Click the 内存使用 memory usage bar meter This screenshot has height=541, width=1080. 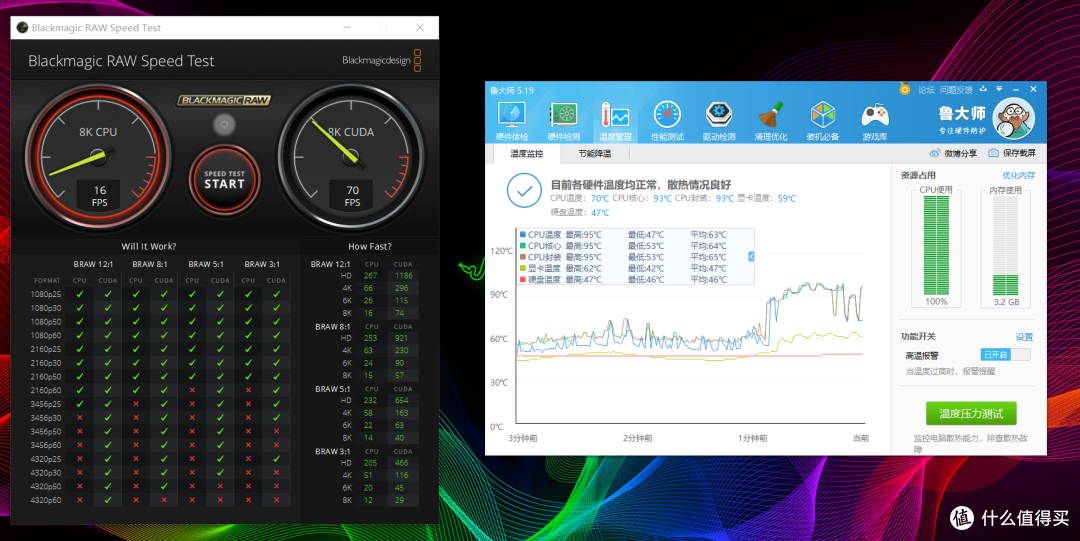(1006, 246)
